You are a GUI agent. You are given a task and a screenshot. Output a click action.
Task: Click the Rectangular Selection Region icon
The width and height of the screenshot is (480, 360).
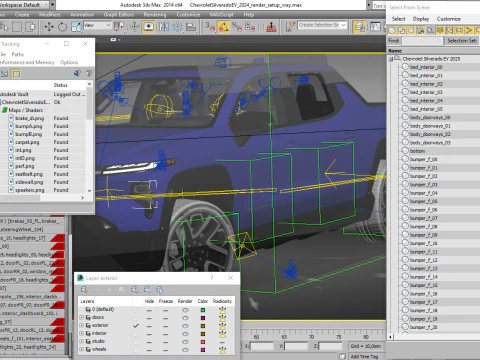pos(17,27)
